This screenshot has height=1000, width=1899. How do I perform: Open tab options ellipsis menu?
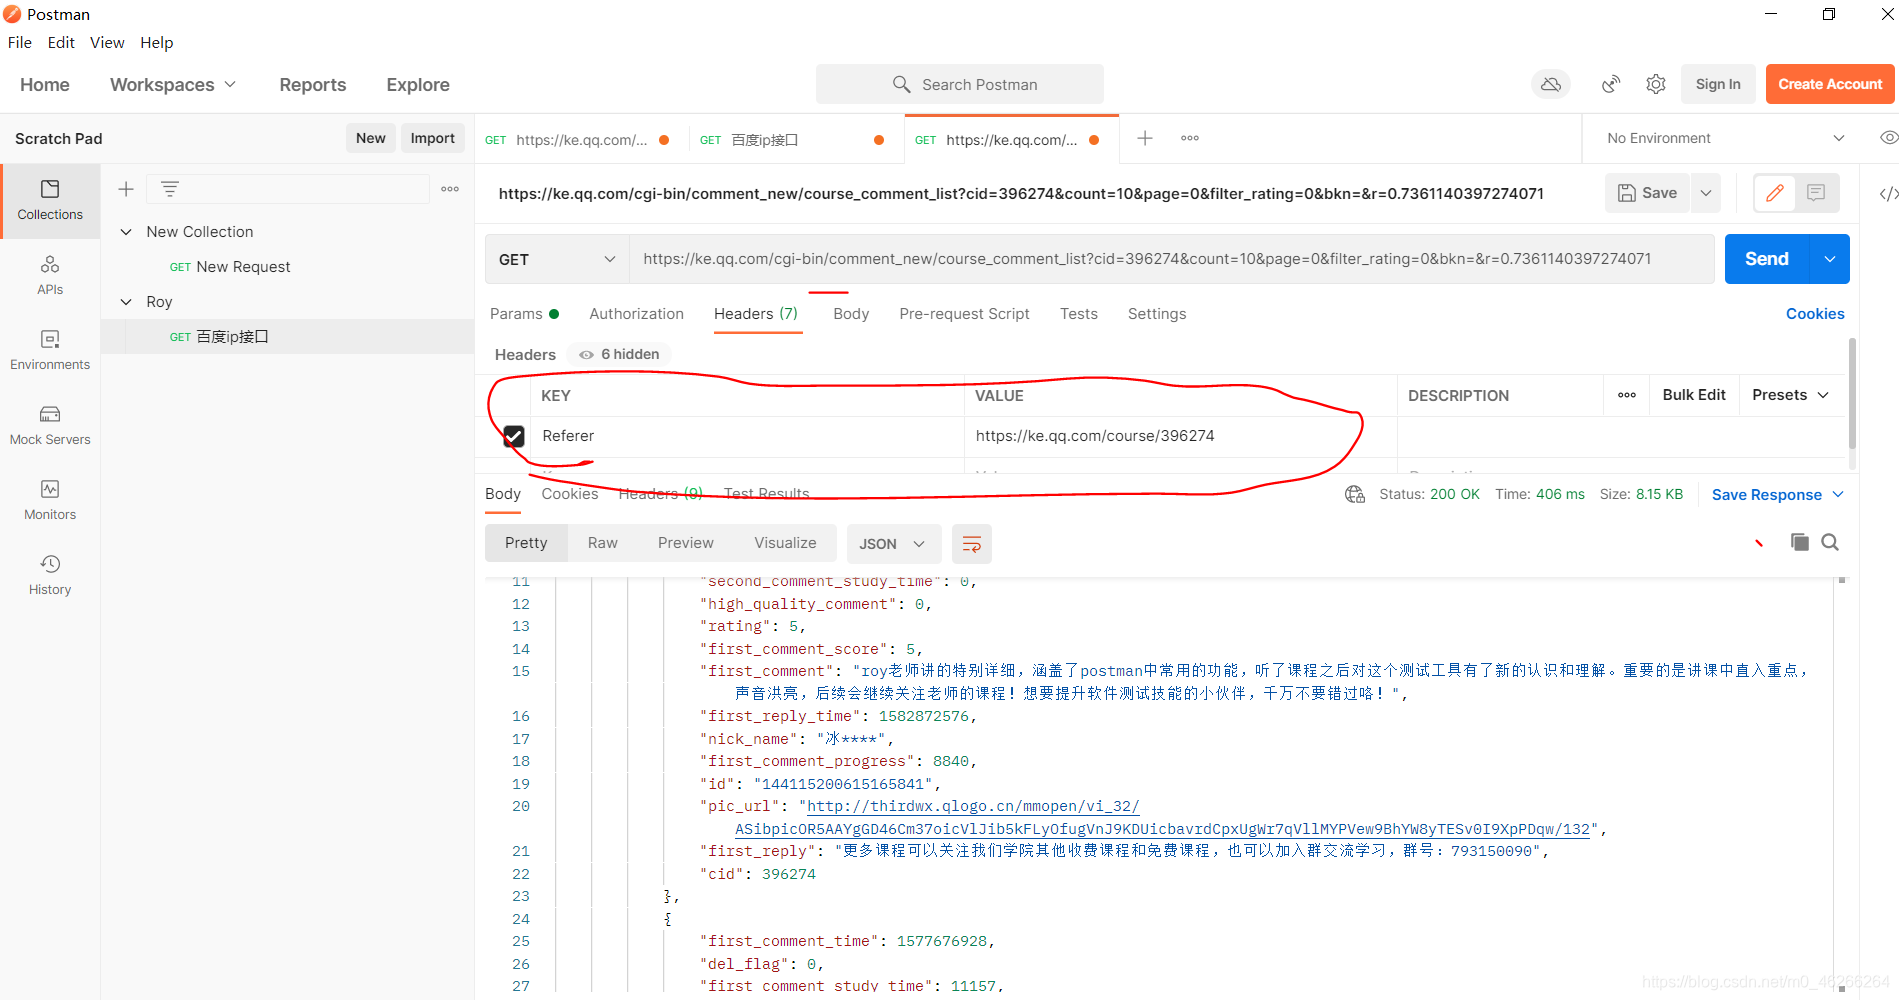coord(1190,138)
